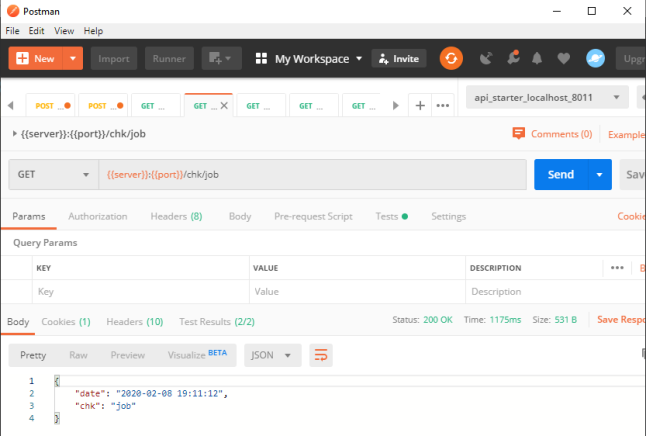
Task: Select the Params tab
Action: pos(29,216)
